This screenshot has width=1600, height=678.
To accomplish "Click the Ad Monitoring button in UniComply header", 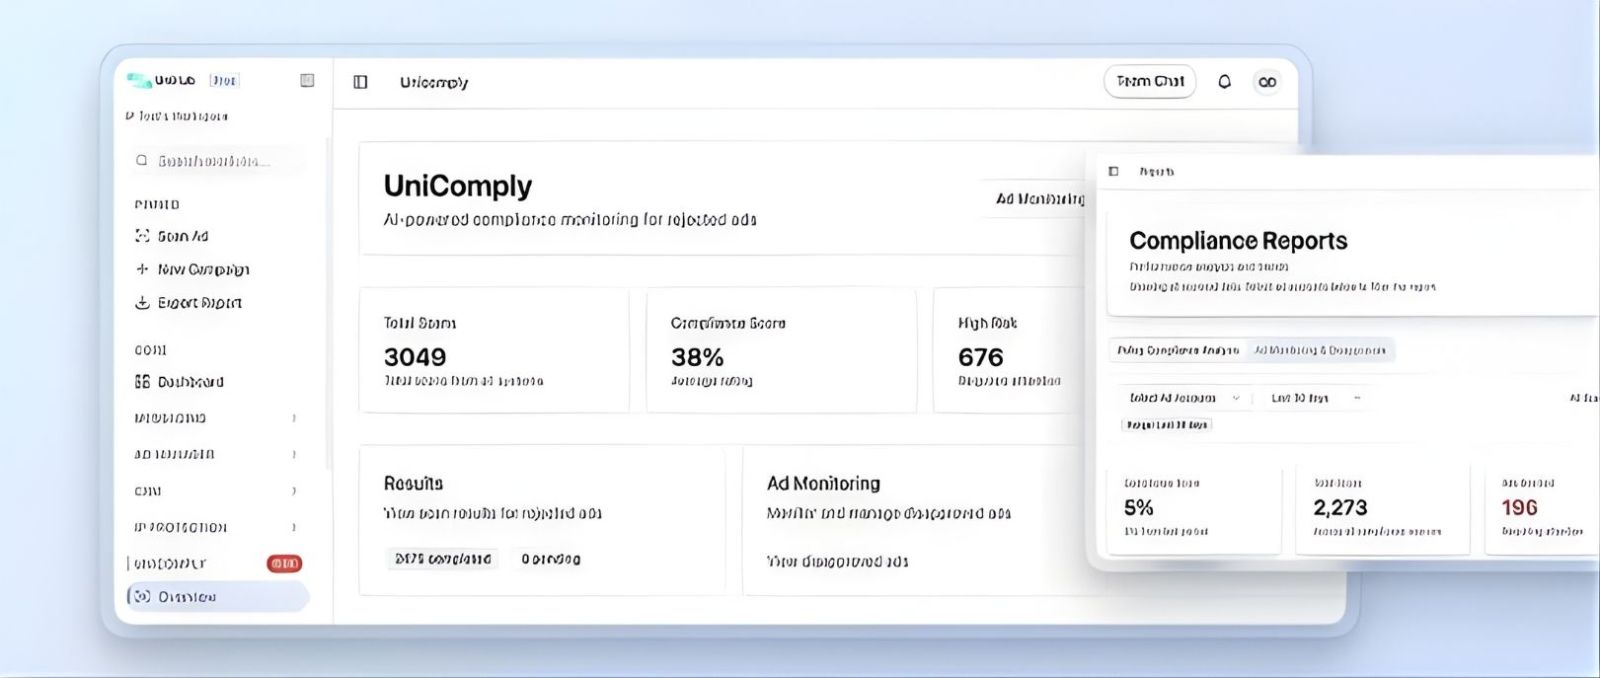I will [1040, 199].
